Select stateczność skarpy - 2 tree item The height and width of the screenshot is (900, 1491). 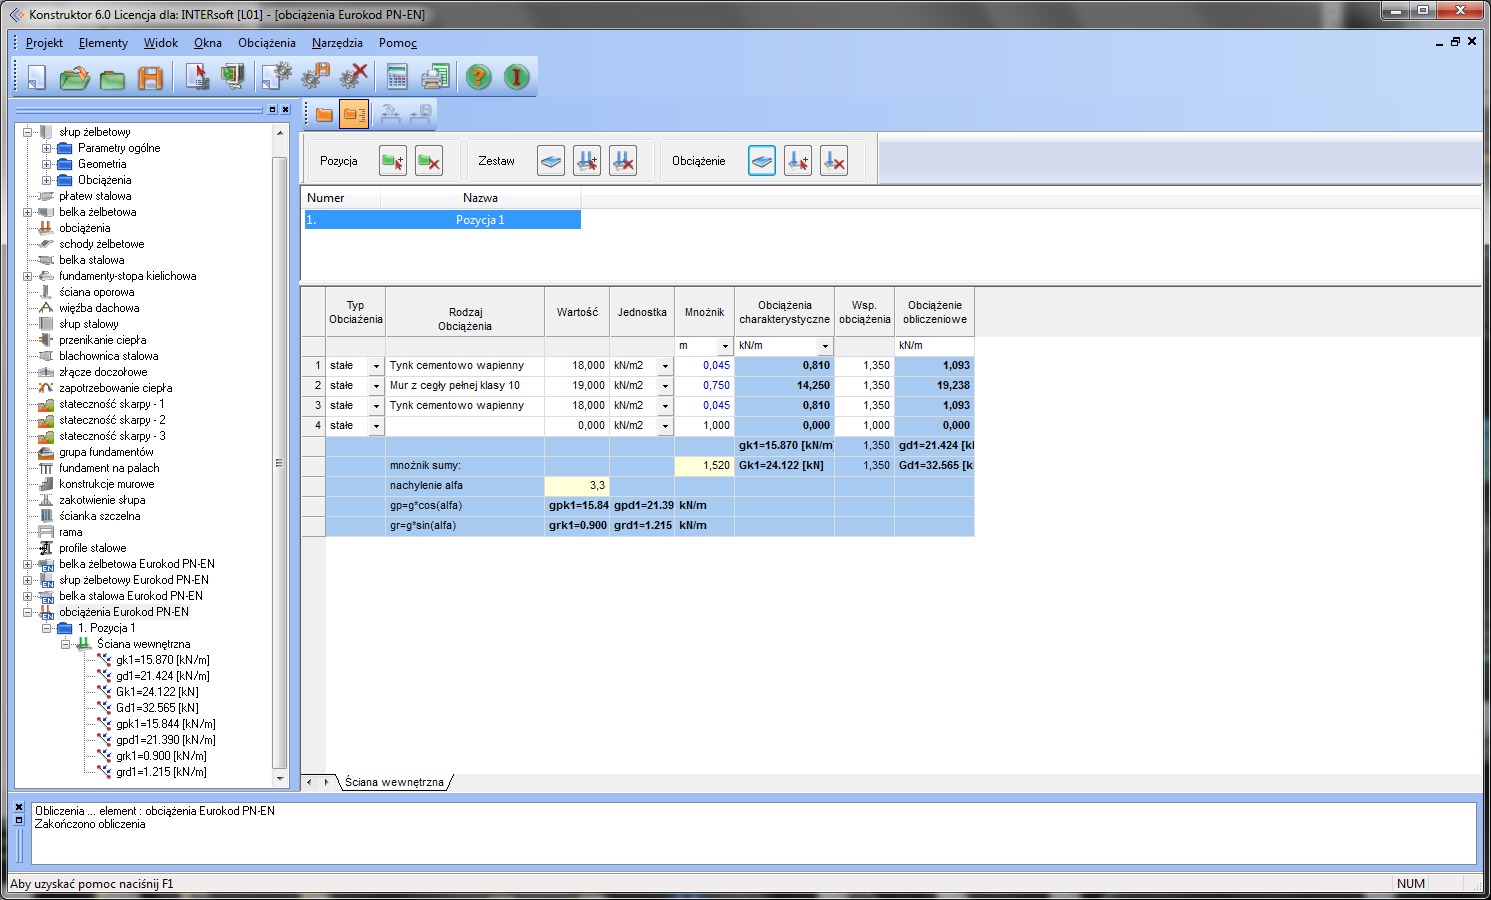point(112,420)
